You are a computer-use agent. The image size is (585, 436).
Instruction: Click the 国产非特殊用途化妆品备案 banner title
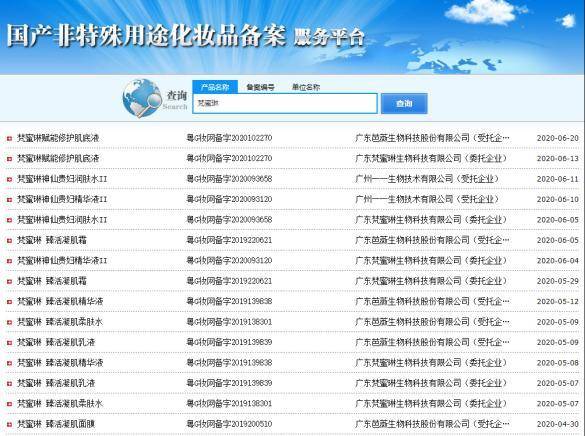point(146,36)
